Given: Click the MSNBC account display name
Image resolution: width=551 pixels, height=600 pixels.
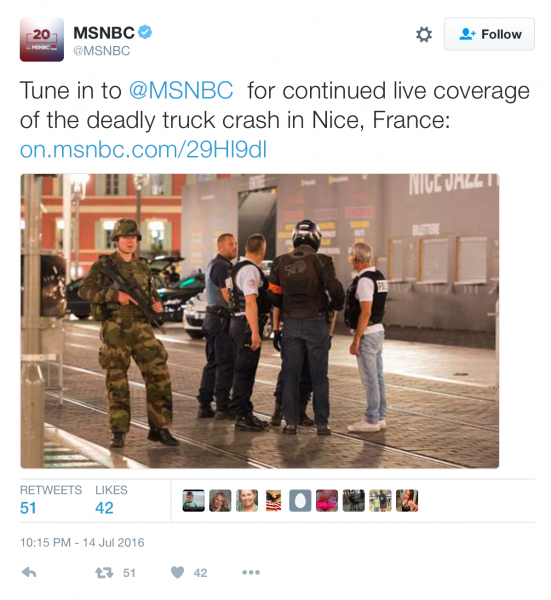Looking at the screenshot, I should 104,33.
